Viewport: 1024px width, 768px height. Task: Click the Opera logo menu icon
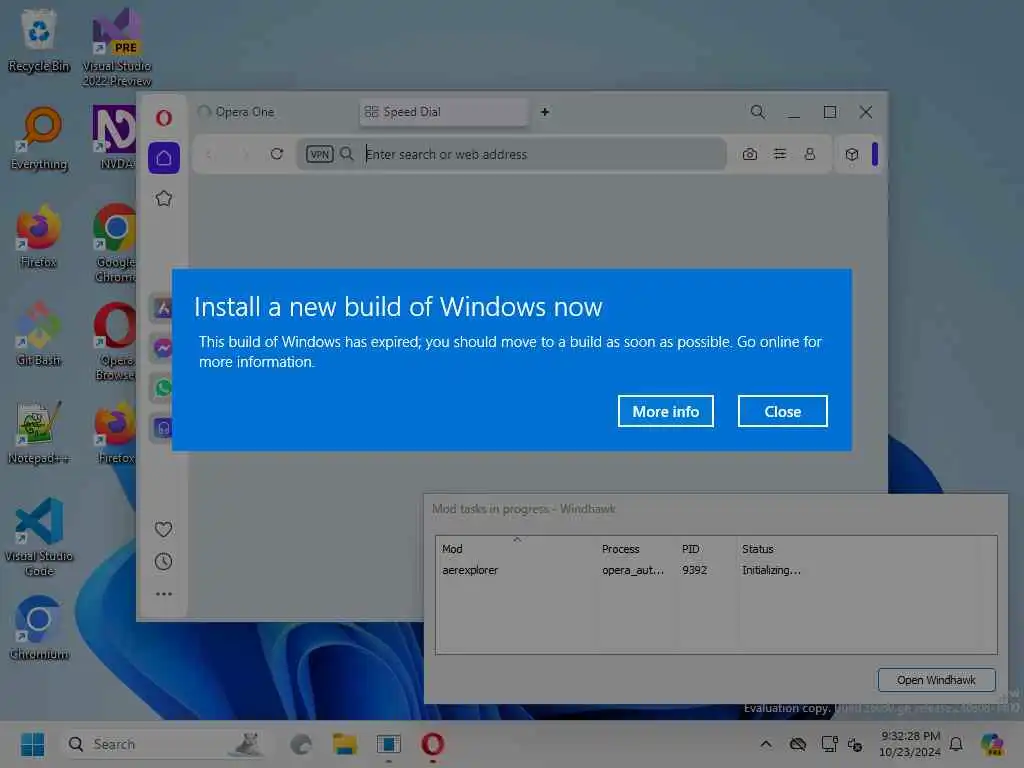[164, 118]
